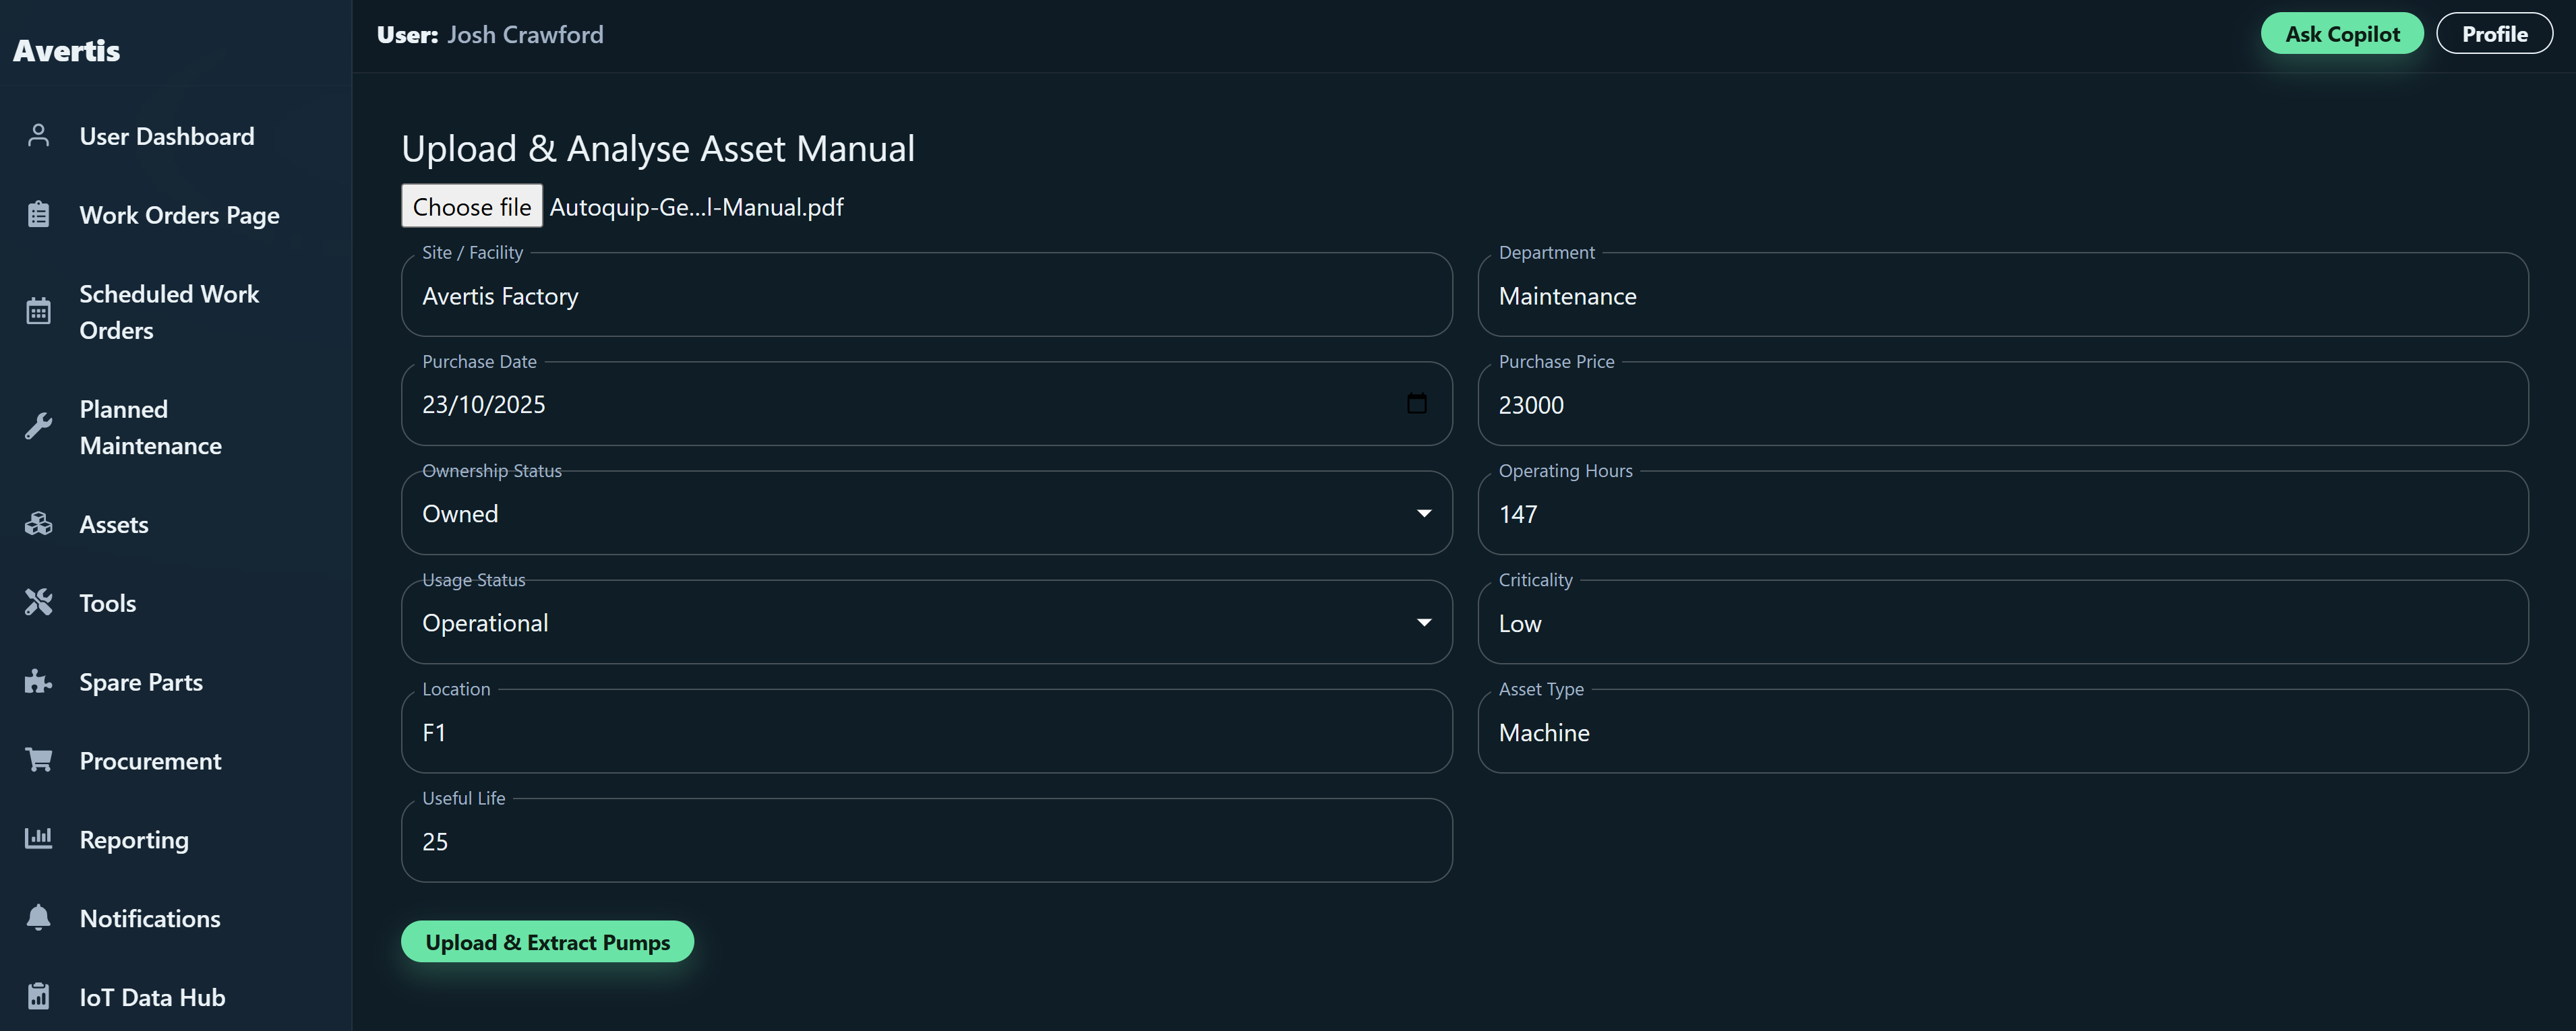Select the Procurement shopping cart icon

pos(38,760)
